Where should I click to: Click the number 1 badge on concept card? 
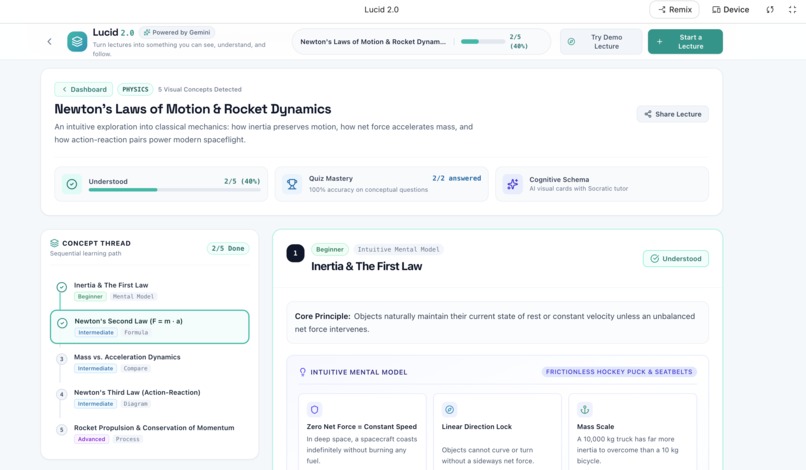pyautogui.click(x=296, y=253)
